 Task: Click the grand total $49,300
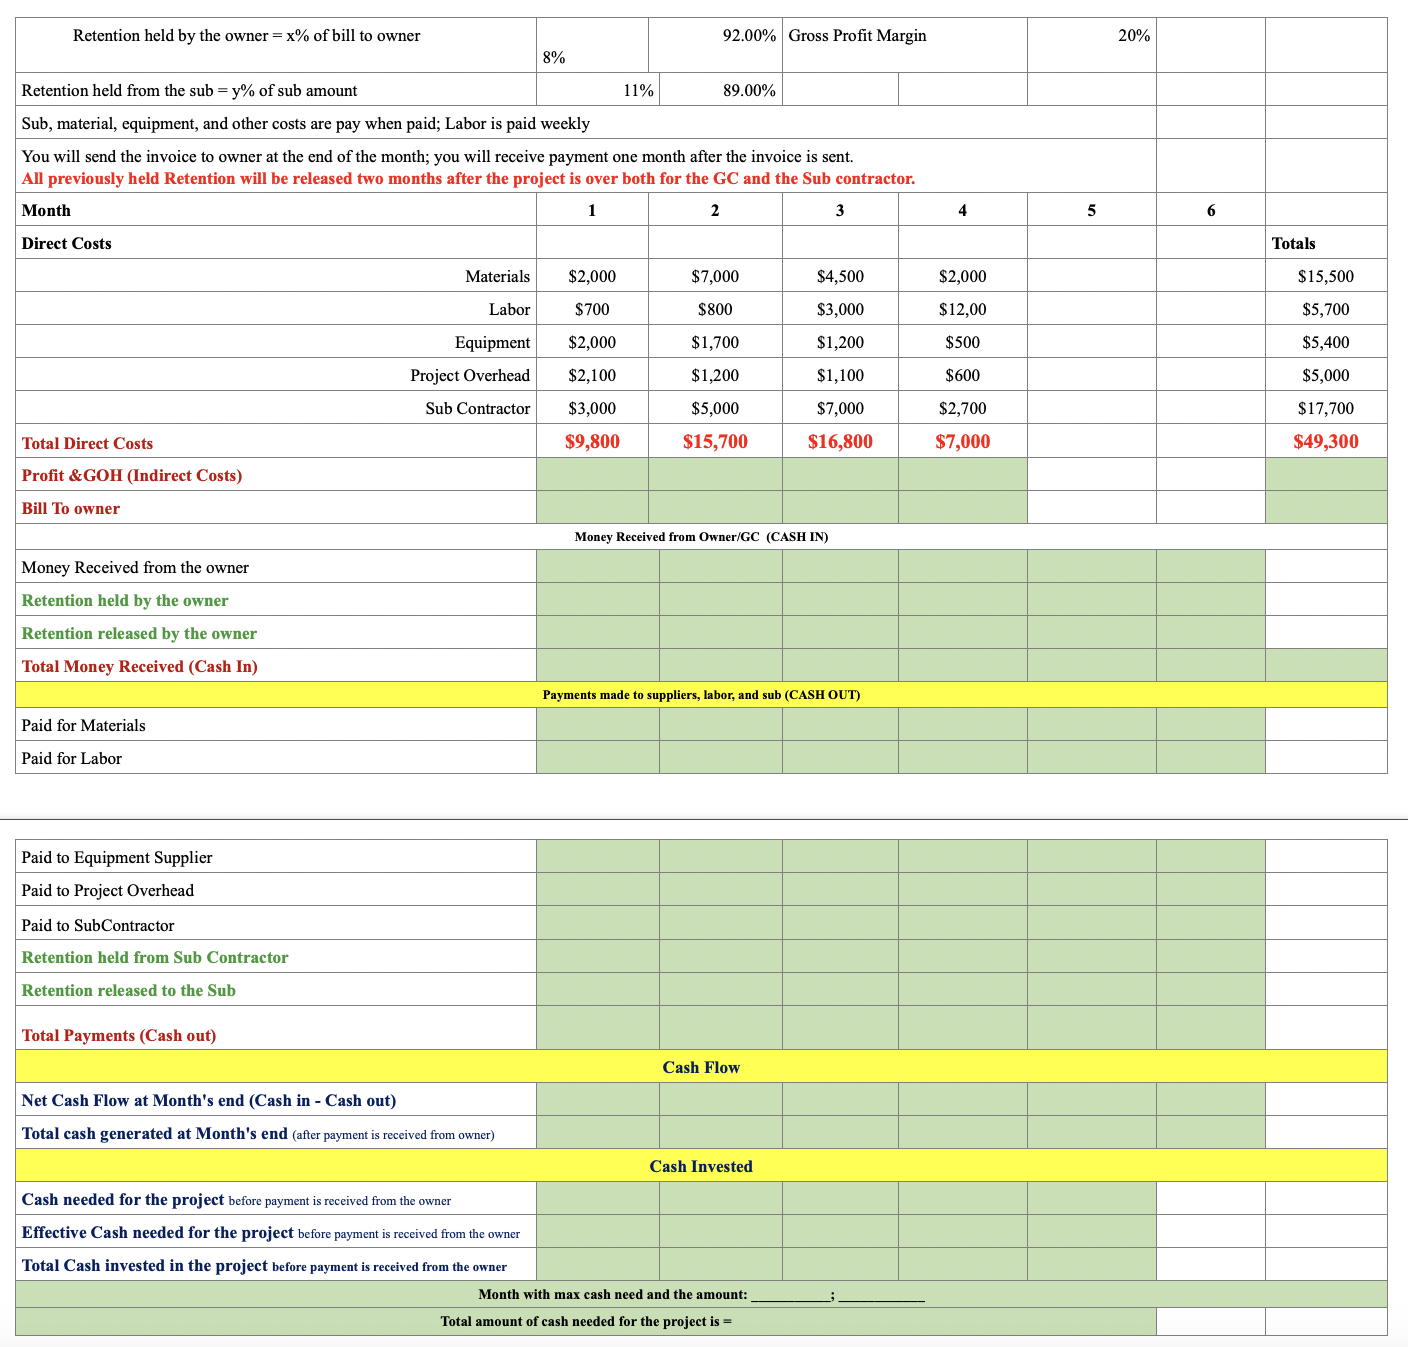(x=1326, y=441)
